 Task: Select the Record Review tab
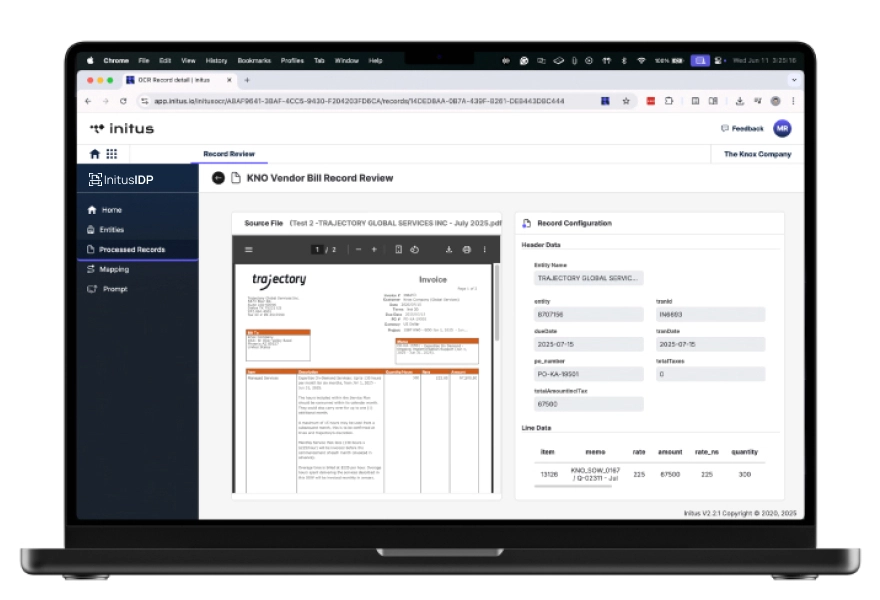229,154
